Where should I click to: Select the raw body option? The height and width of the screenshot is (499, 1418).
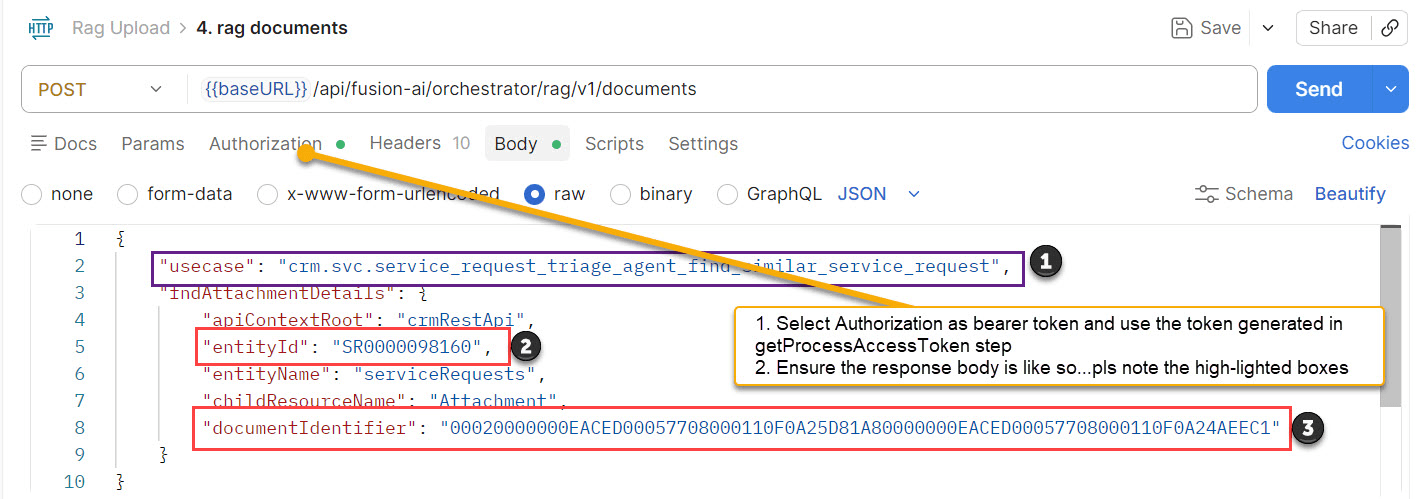pyautogui.click(x=535, y=194)
